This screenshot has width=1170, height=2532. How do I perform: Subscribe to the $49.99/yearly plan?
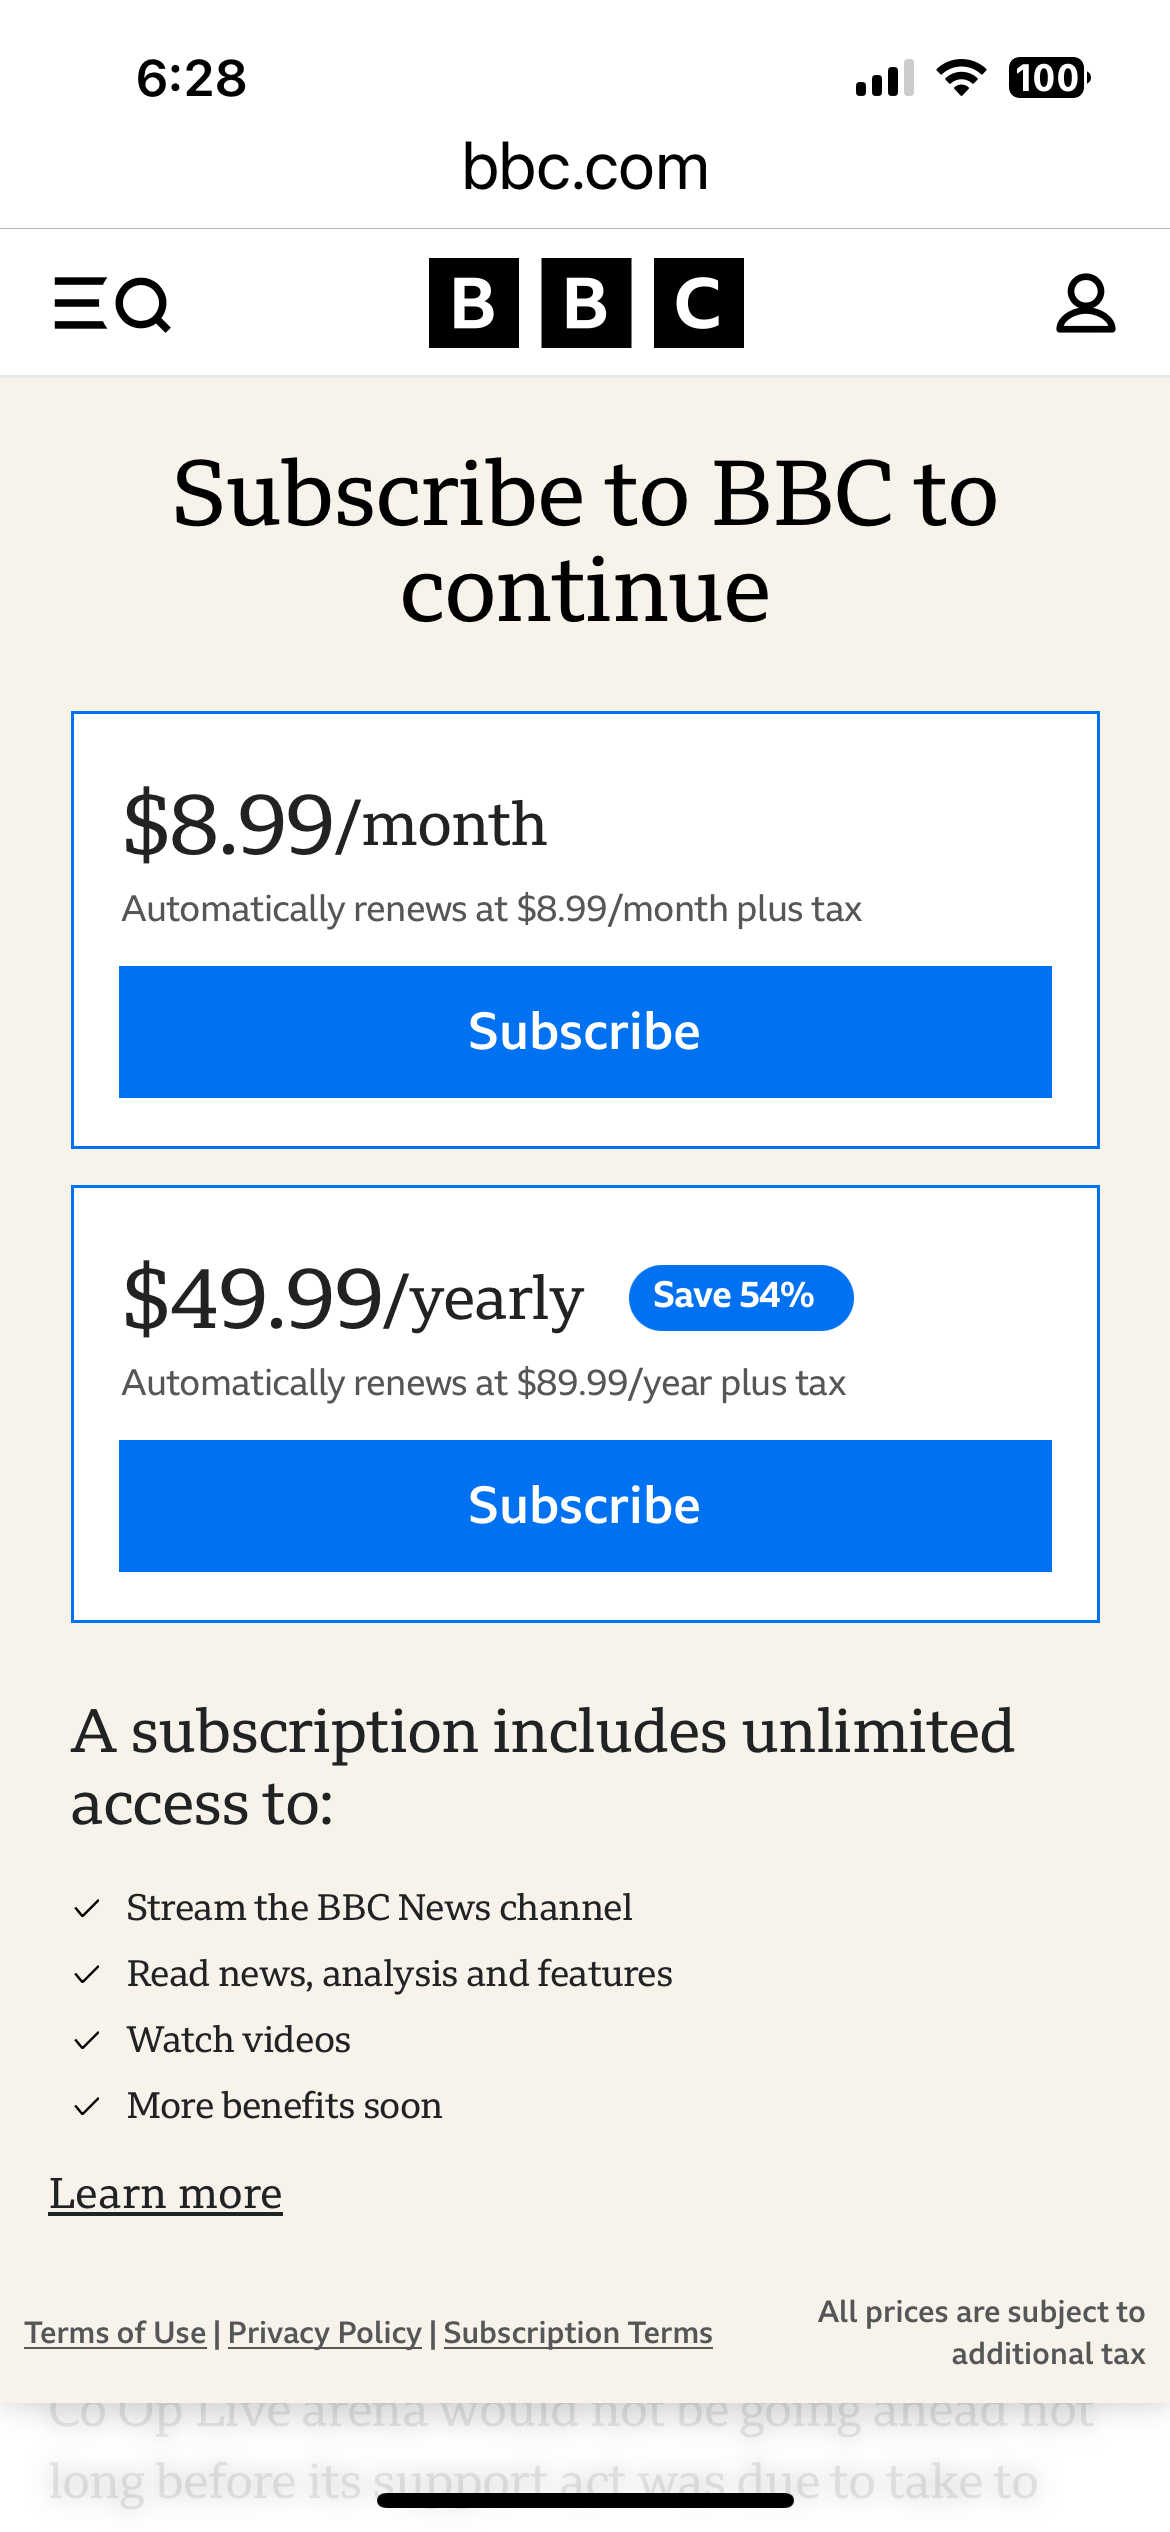click(585, 1506)
